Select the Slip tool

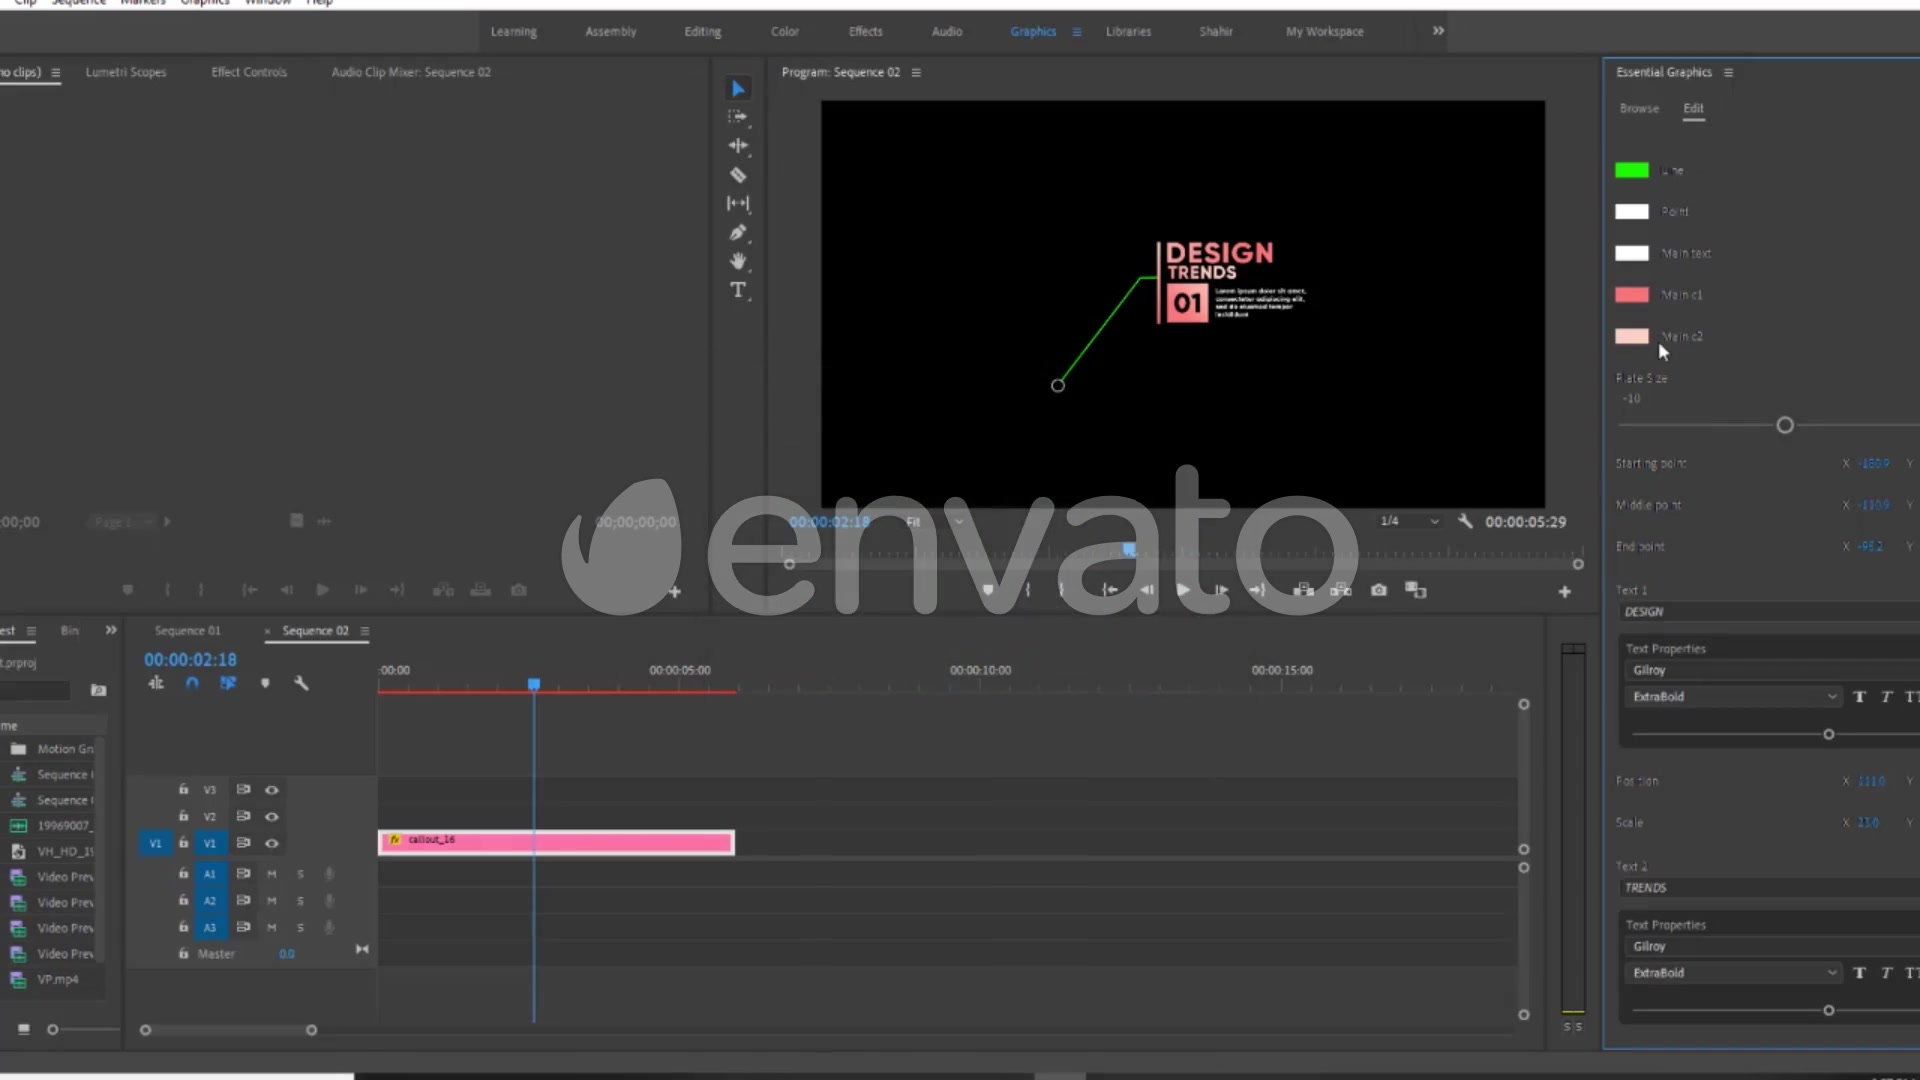pyautogui.click(x=737, y=204)
